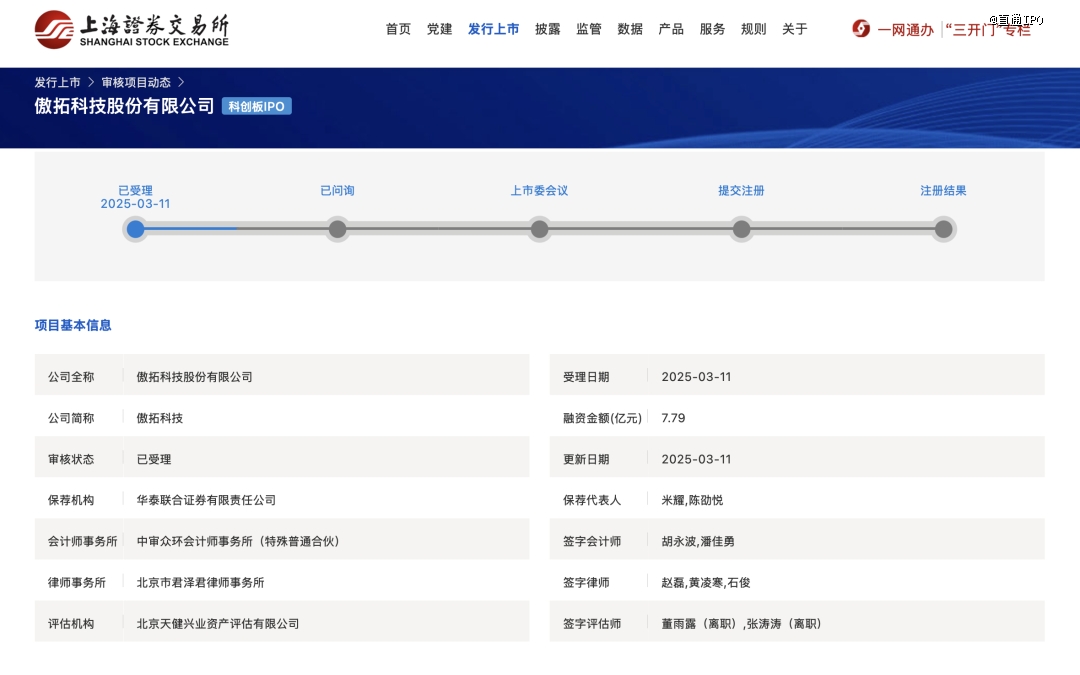The height and width of the screenshot is (675, 1080).
Task: Click the 签字会计师 field label
Action: [592, 541]
